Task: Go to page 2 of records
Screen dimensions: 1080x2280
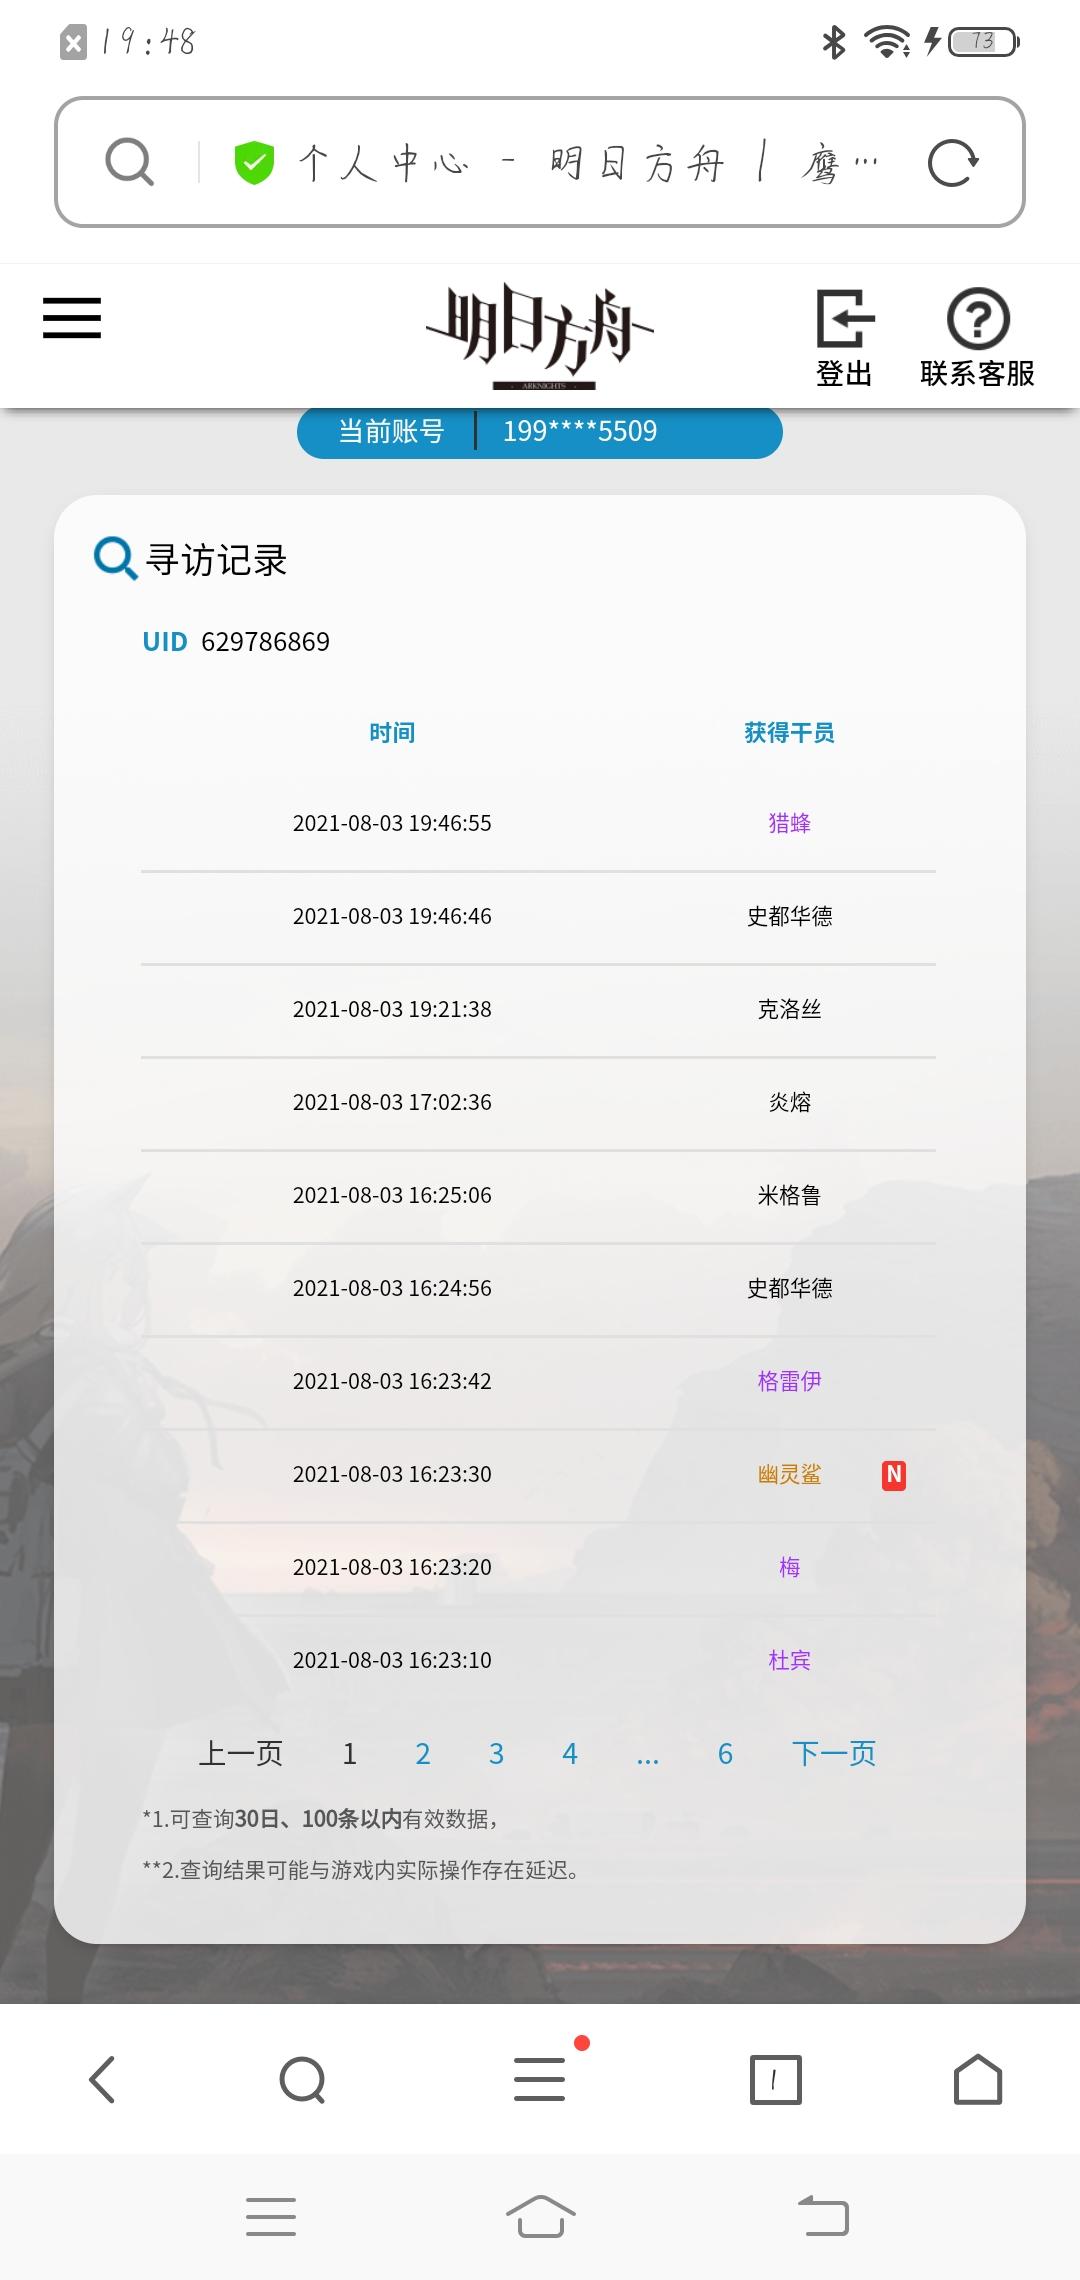Action: 423,1753
